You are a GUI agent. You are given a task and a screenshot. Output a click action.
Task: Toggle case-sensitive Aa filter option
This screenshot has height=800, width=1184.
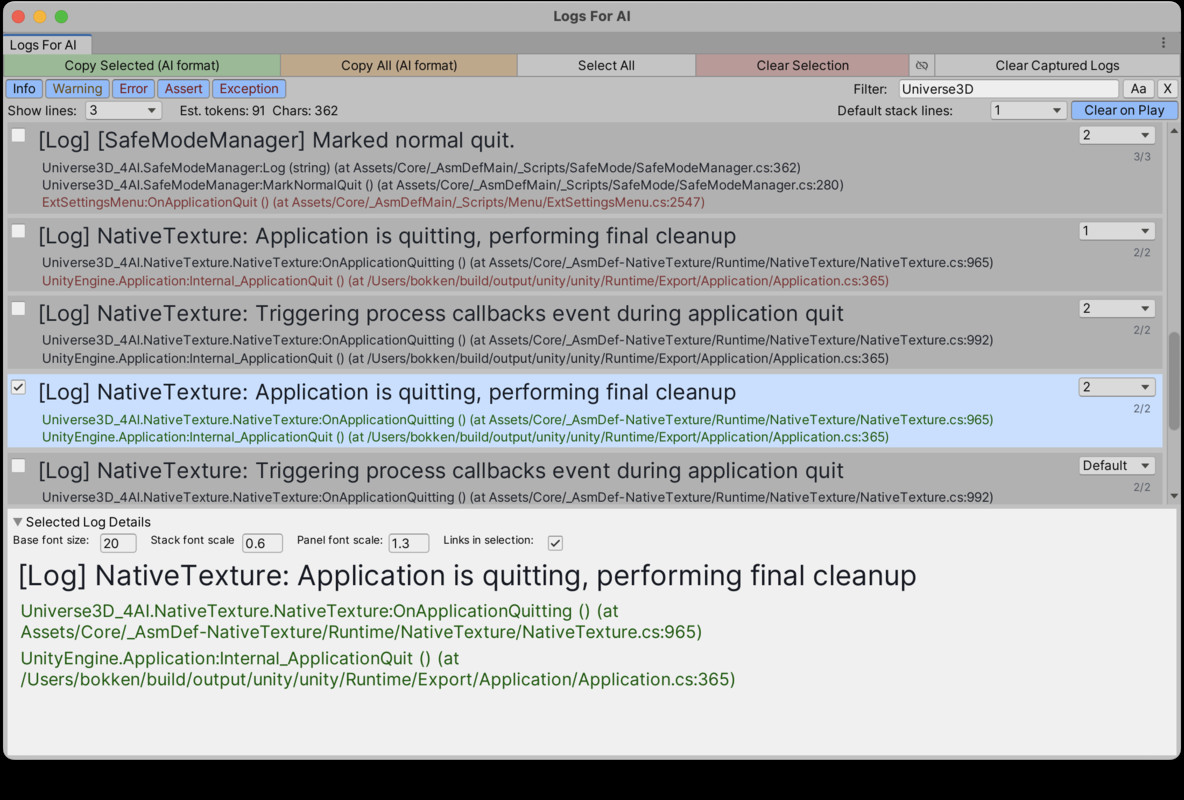[x=1138, y=88]
